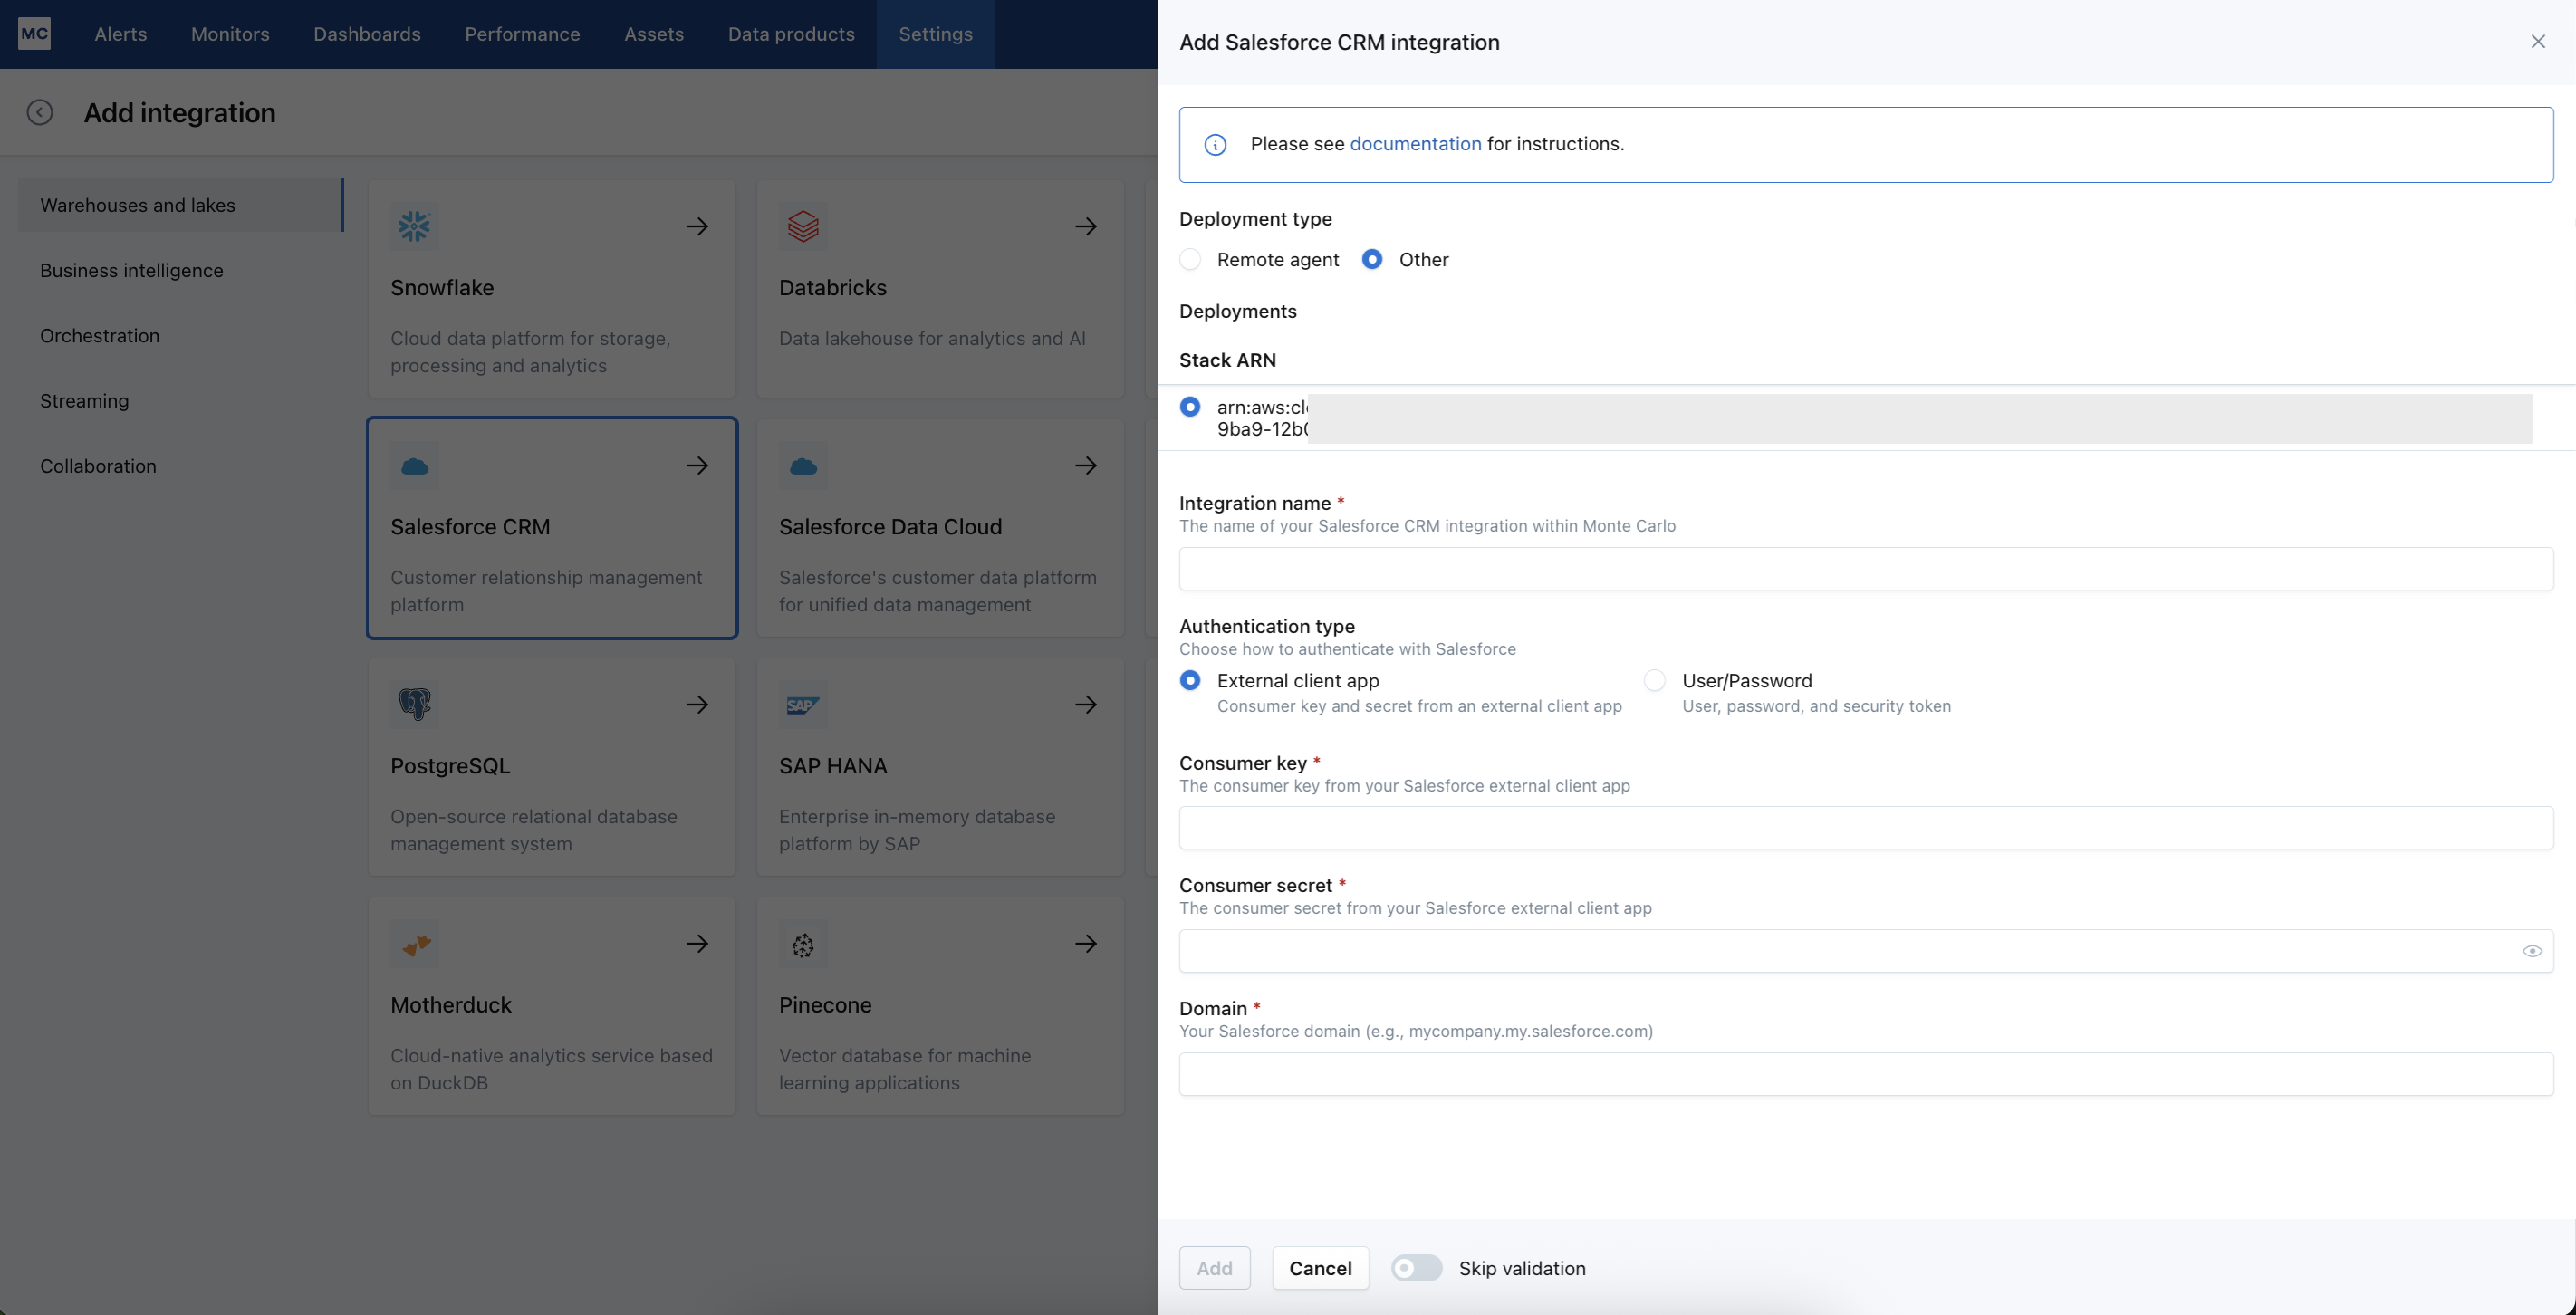Select the Stack ARN radio option
Viewport: 2576px width, 1315px height.
1190,407
